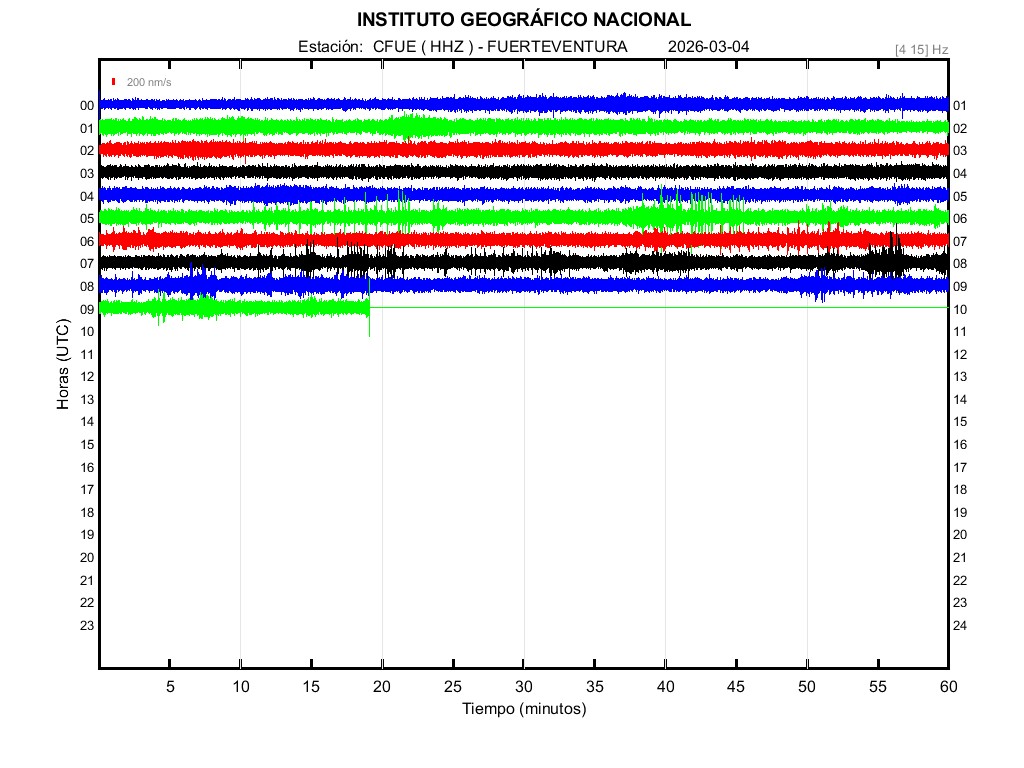Click the red 200 nm/s scale bar

coord(114,82)
